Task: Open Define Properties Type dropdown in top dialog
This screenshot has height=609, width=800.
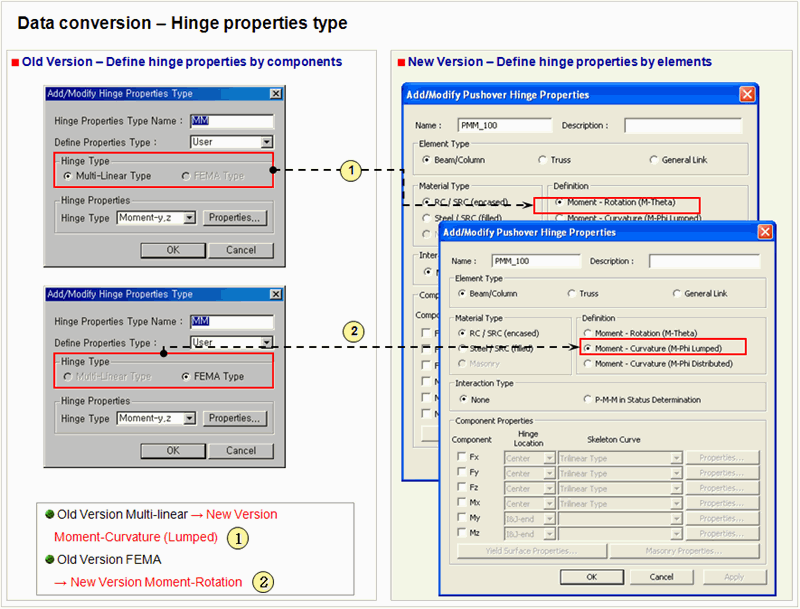Action: pyautogui.click(x=265, y=143)
